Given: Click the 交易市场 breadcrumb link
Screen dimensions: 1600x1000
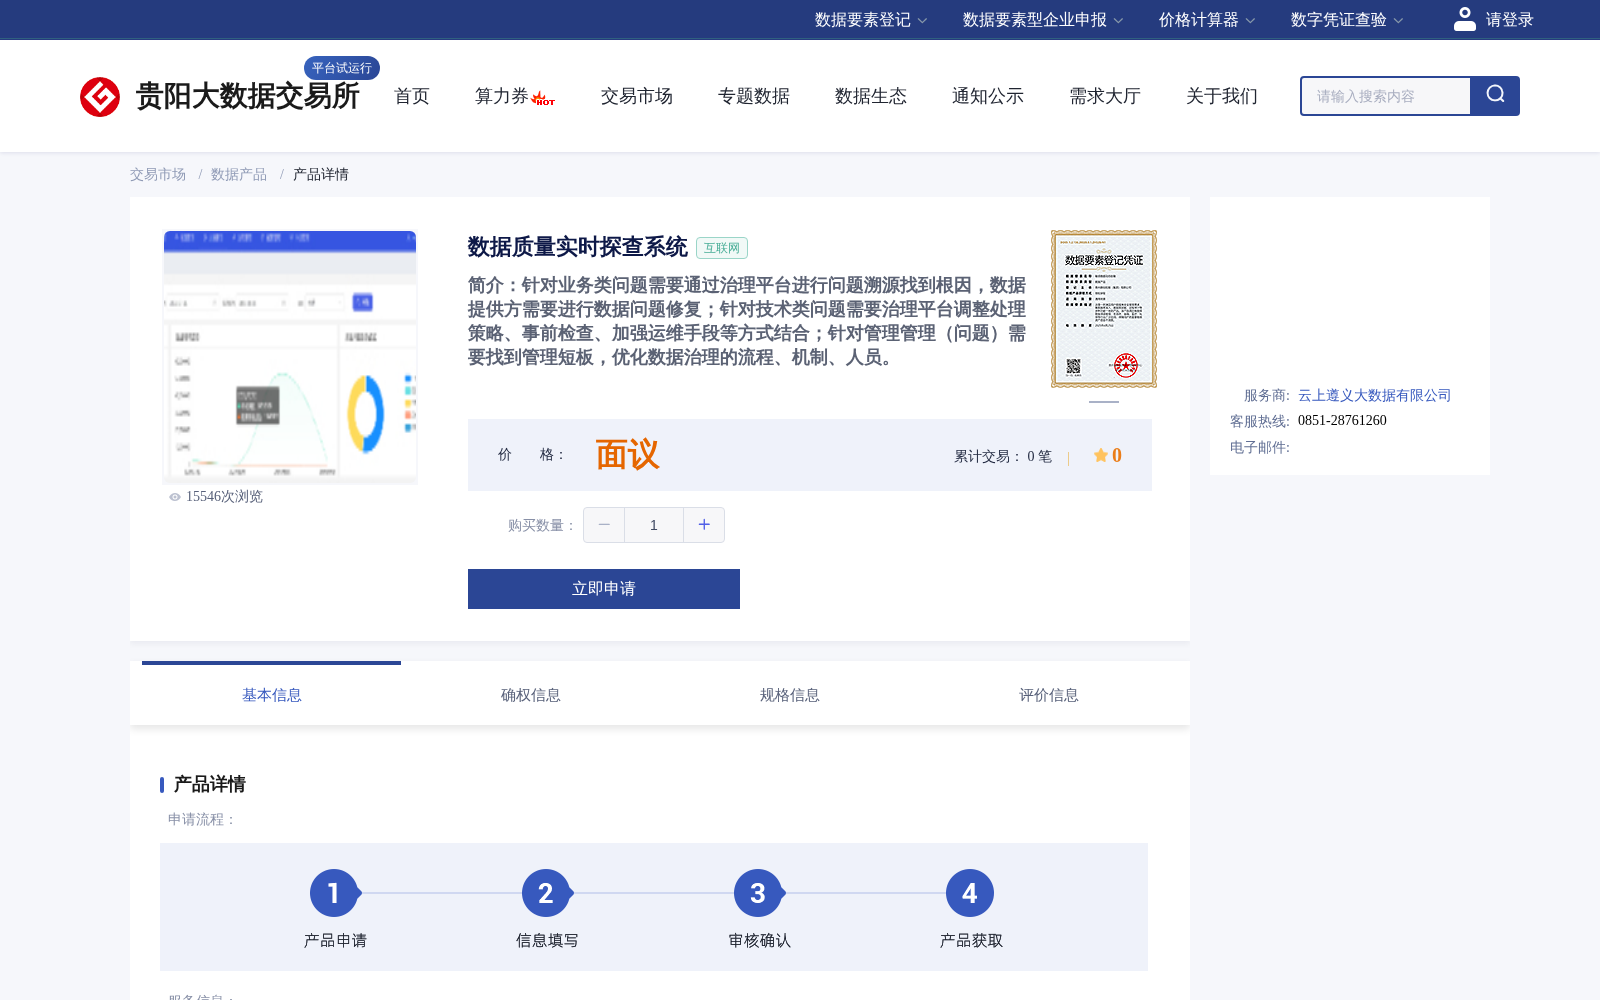Looking at the screenshot, I should (x=158, y=175).
